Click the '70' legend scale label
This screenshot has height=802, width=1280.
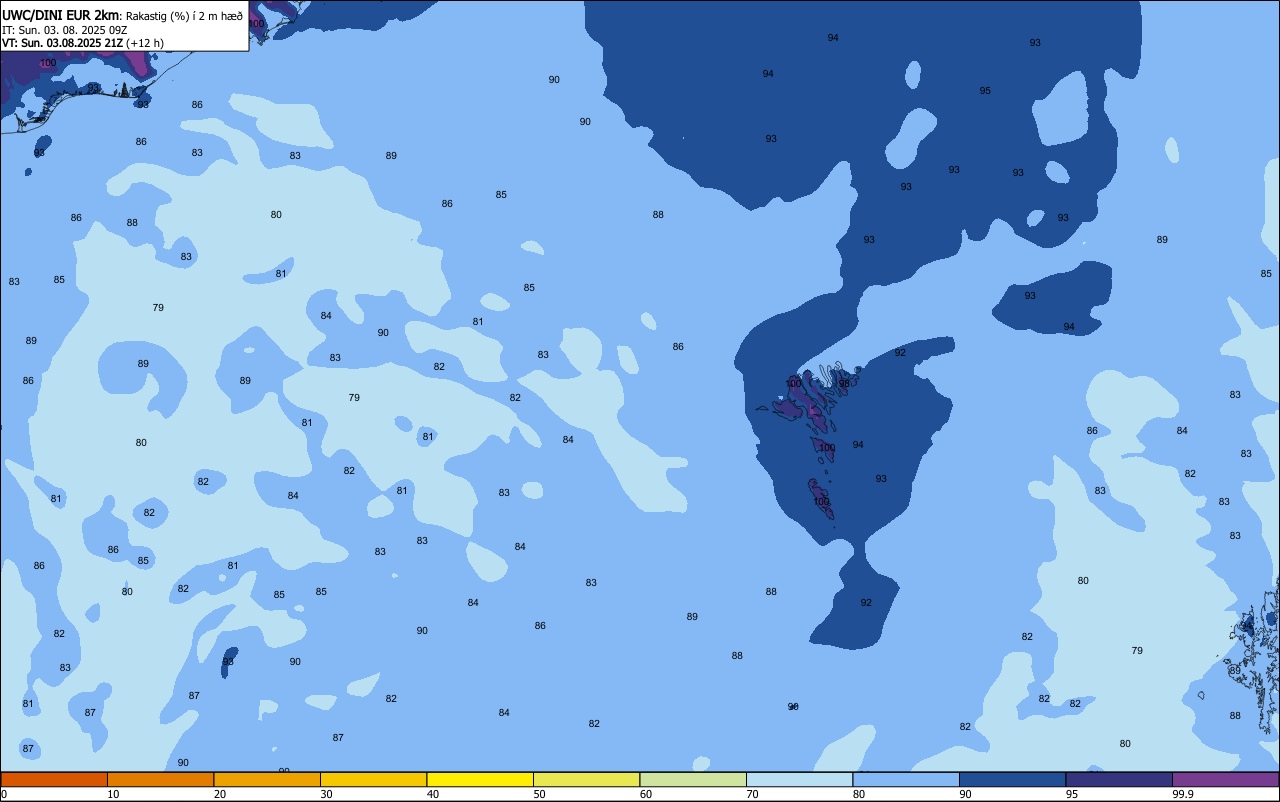(752, 794)
